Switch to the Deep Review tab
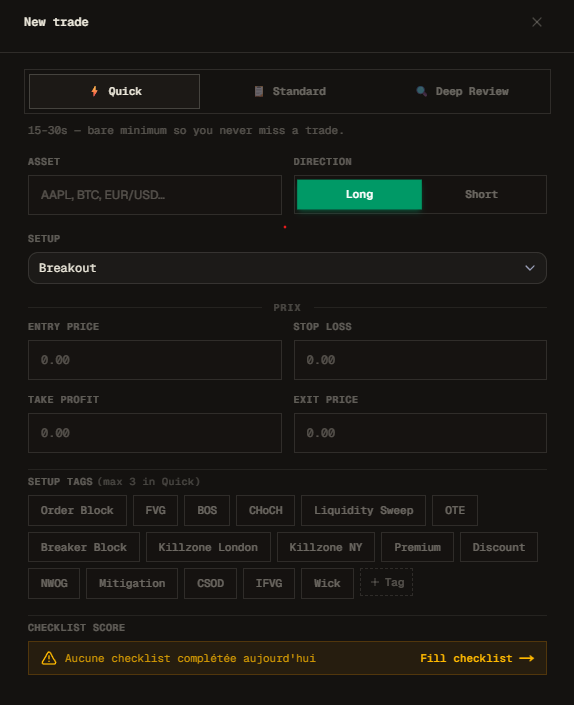 click(x=463, y=91)
